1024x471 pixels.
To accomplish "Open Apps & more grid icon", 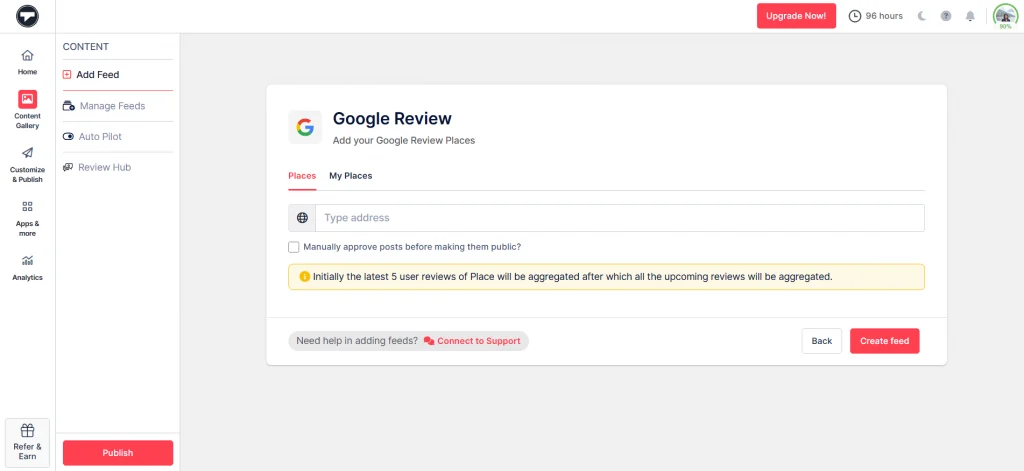I will pyautogui.click(x=27, y=206).
